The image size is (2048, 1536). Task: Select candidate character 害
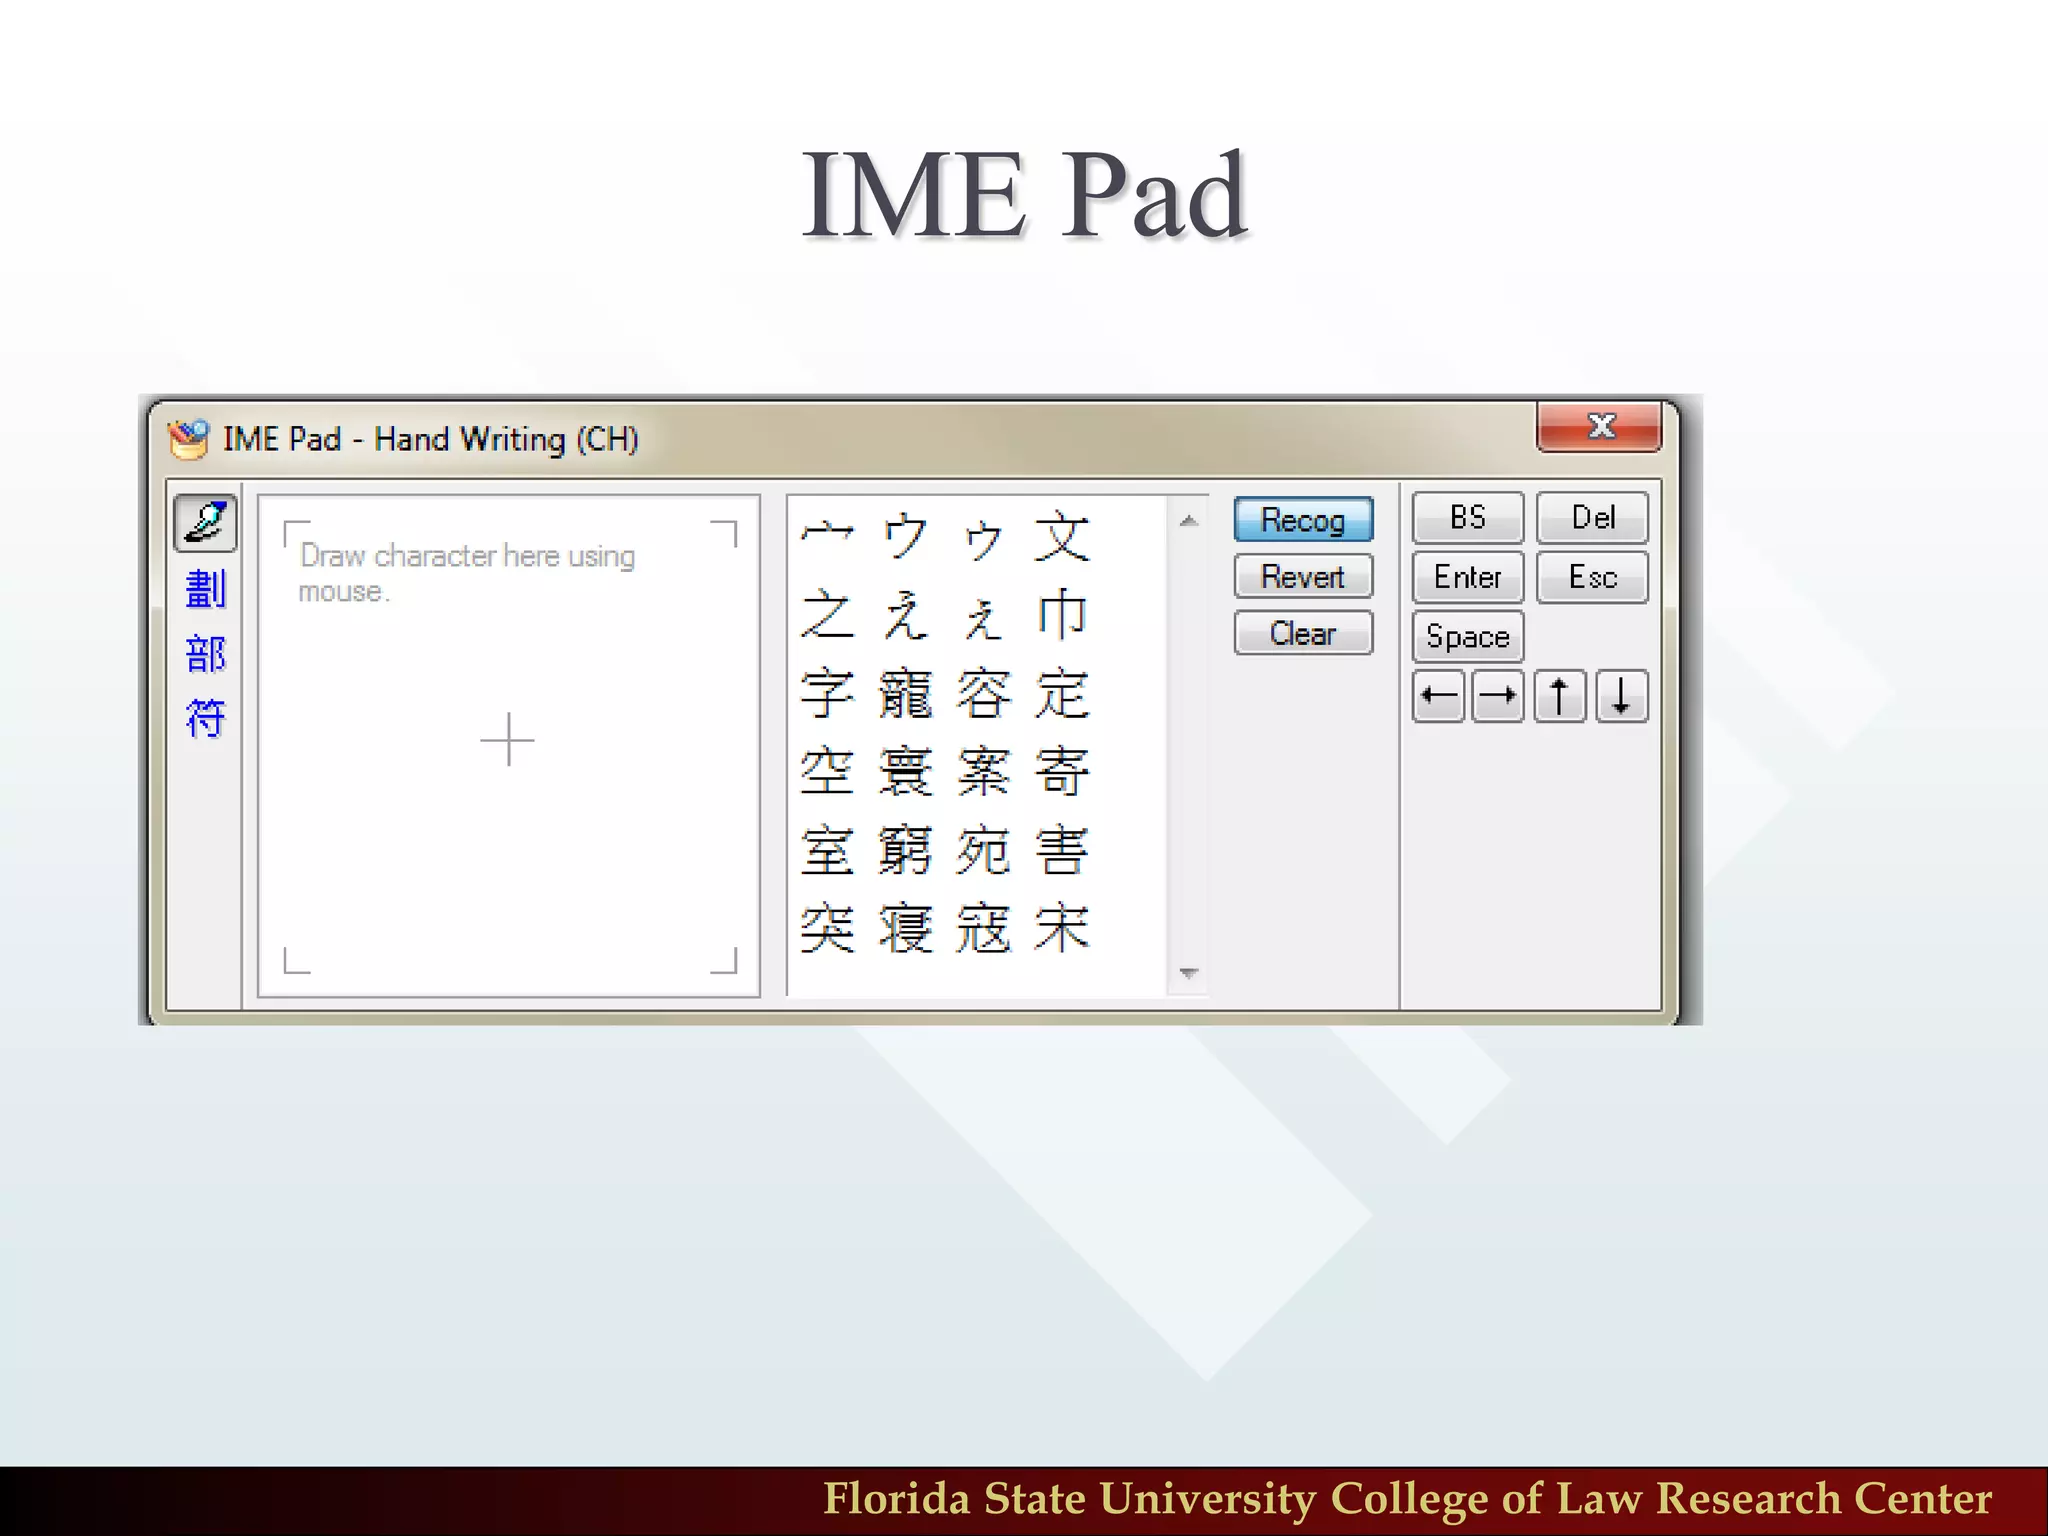click(x=1062, y=850)
